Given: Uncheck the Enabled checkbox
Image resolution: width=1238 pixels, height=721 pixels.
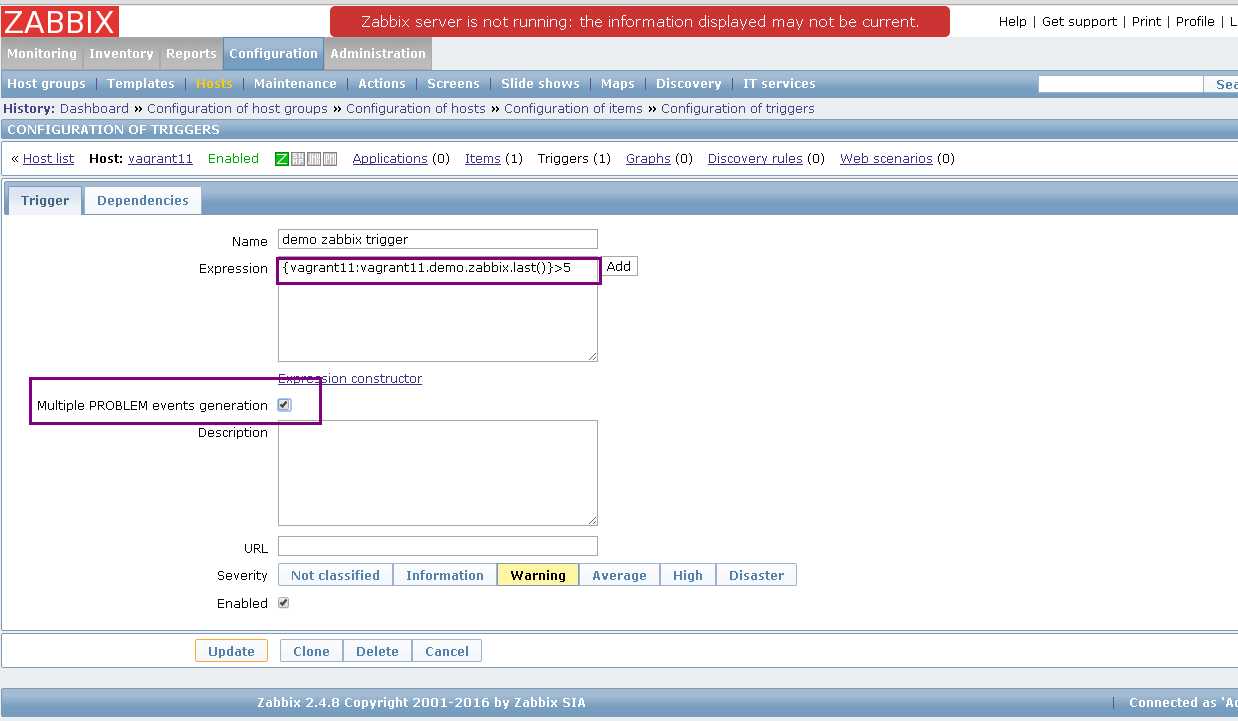Looking at the screenshot, I should pos(284,603).
